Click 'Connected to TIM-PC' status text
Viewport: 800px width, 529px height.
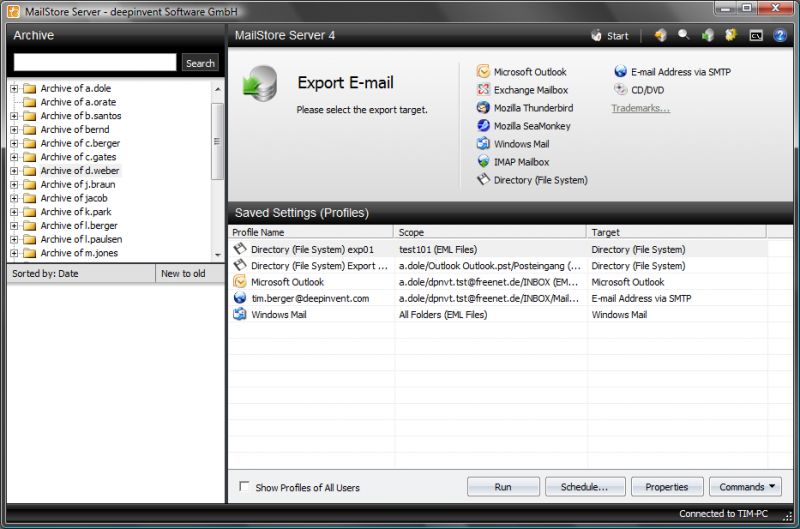pos(723,514)
